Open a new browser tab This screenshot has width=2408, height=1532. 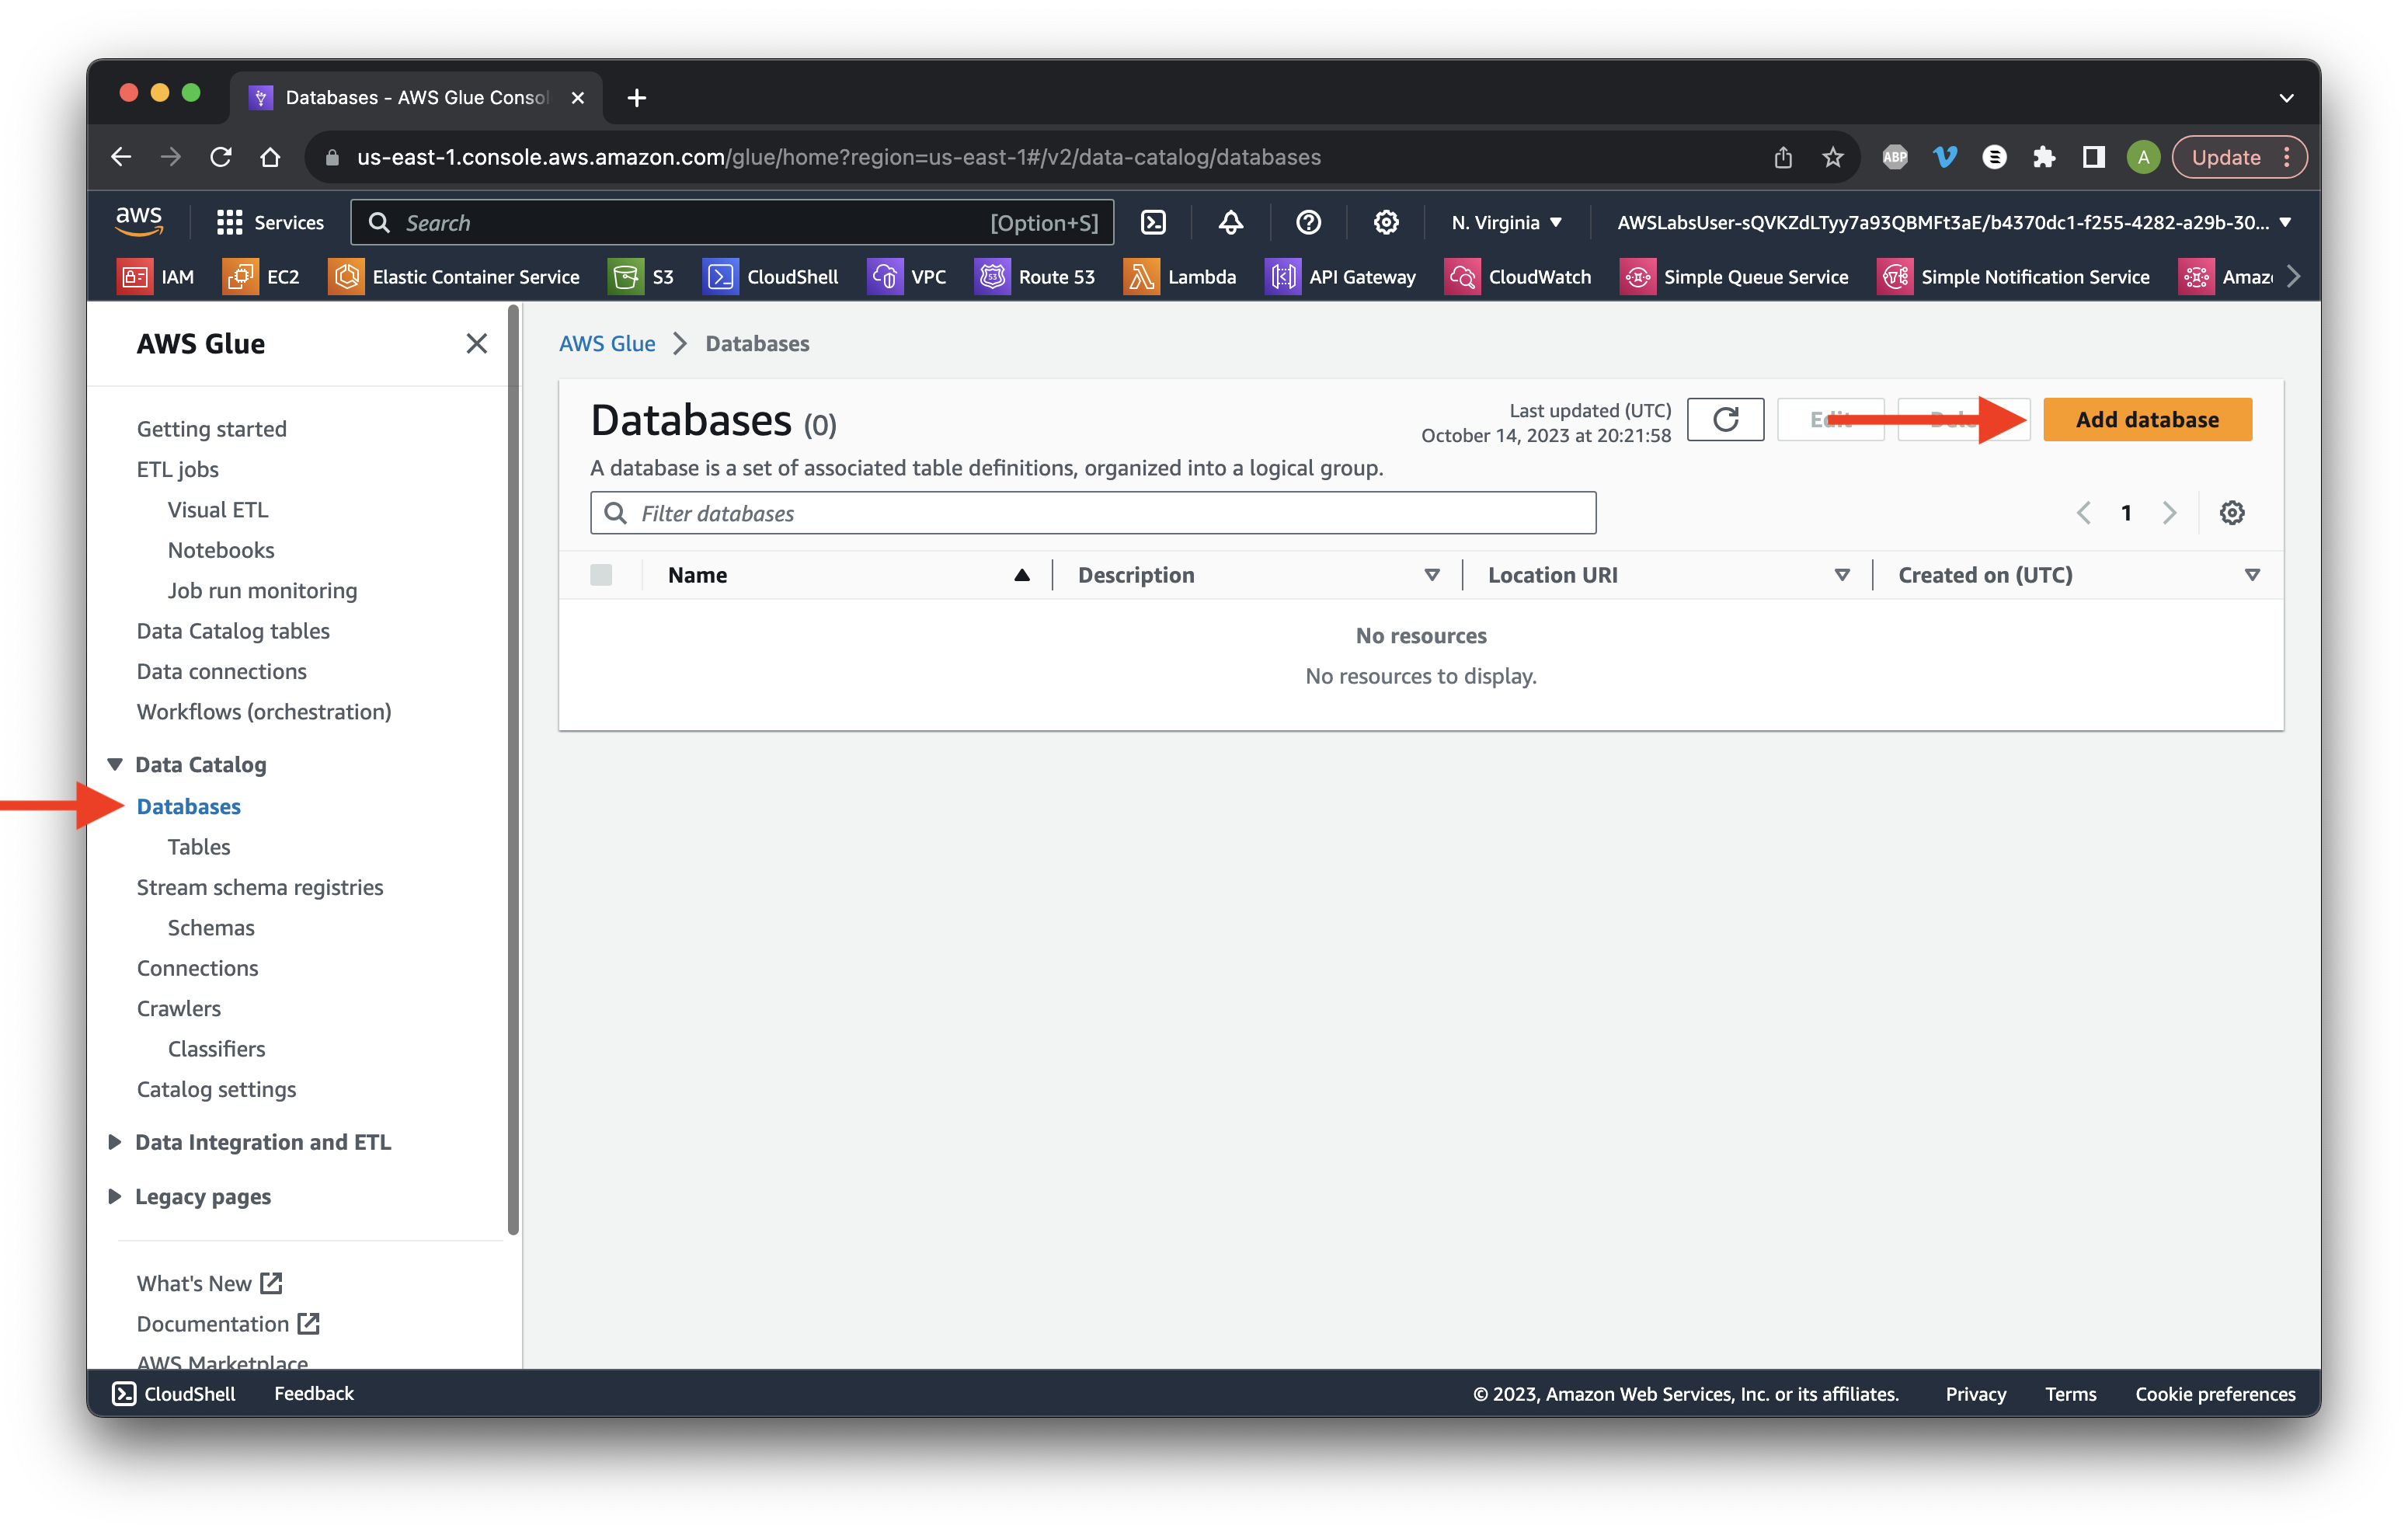tap(636, 97)
